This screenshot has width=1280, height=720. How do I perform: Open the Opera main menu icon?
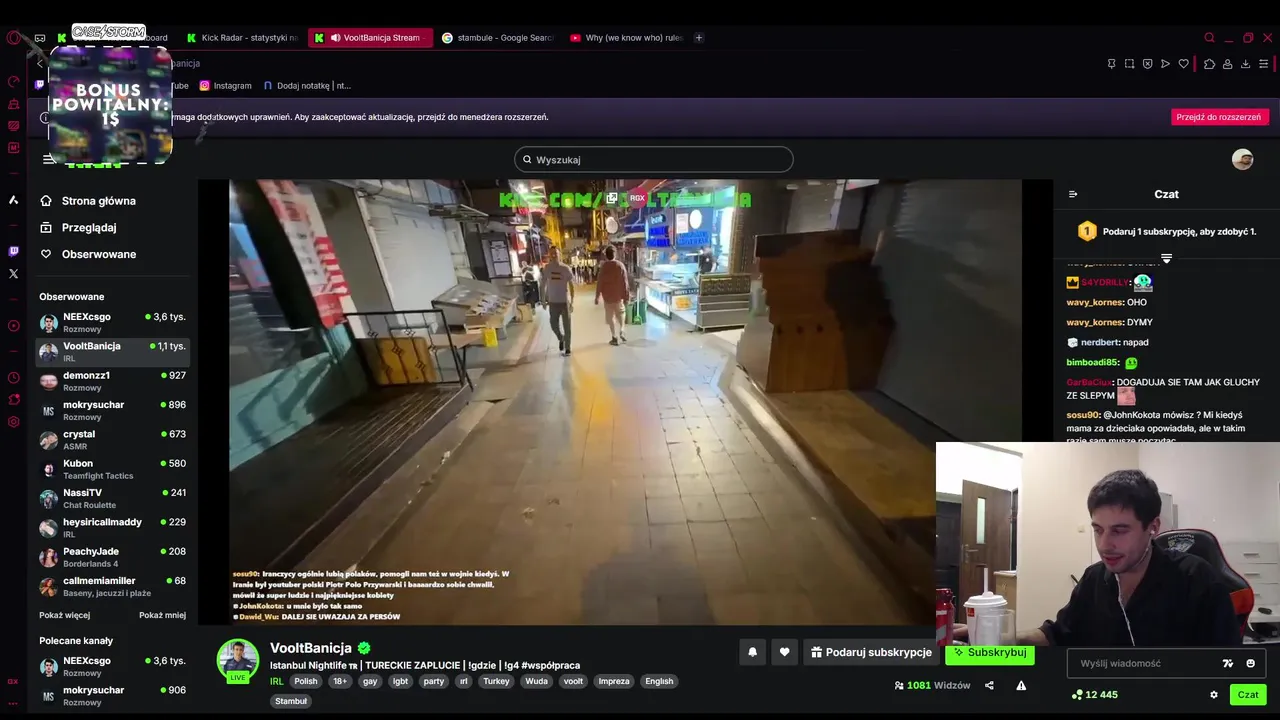click(x=13, y=38)
